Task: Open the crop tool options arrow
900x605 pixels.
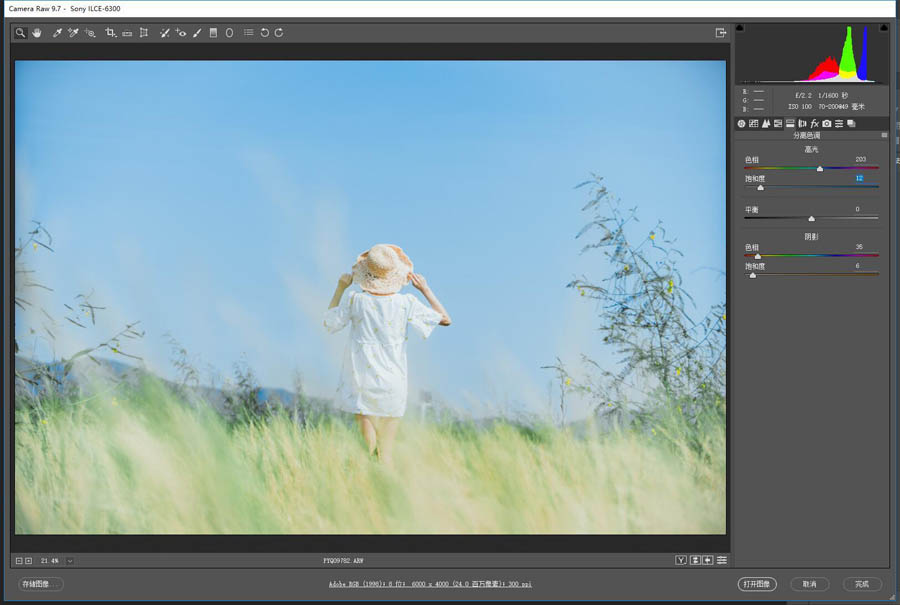Action: [x=116, y=37]
